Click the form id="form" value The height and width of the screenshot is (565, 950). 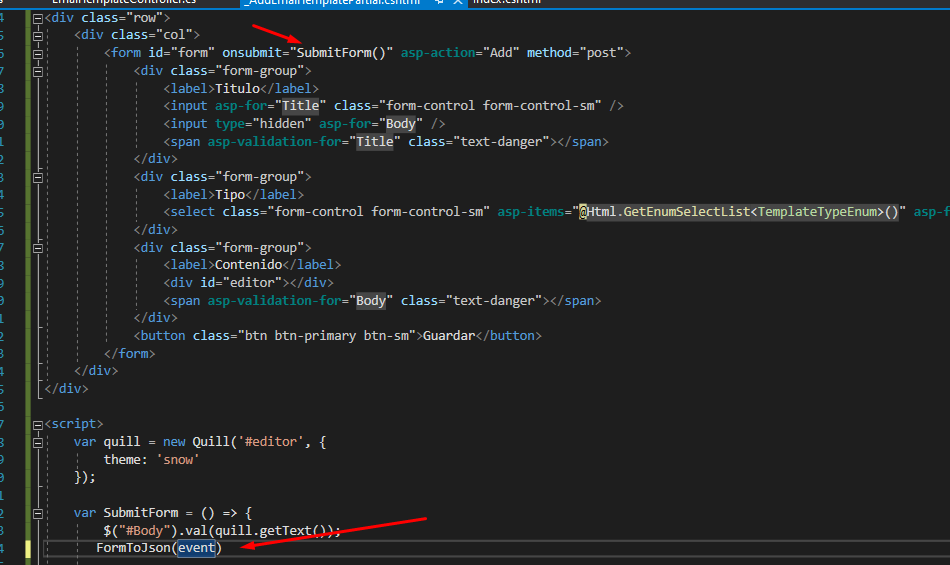[x=193, y=53]
